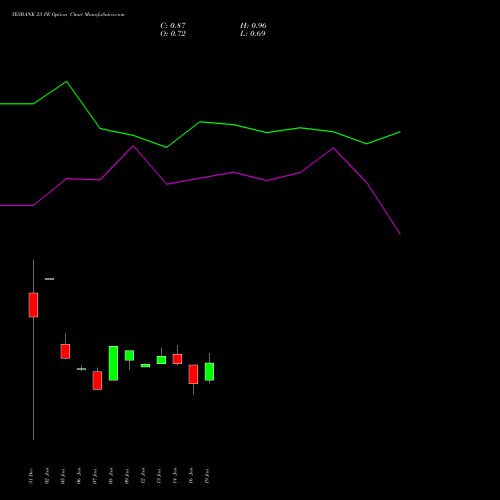Click the high value 'H: 0.96'
The width and height of the screenshot is (500, 500).
point(253,26)
